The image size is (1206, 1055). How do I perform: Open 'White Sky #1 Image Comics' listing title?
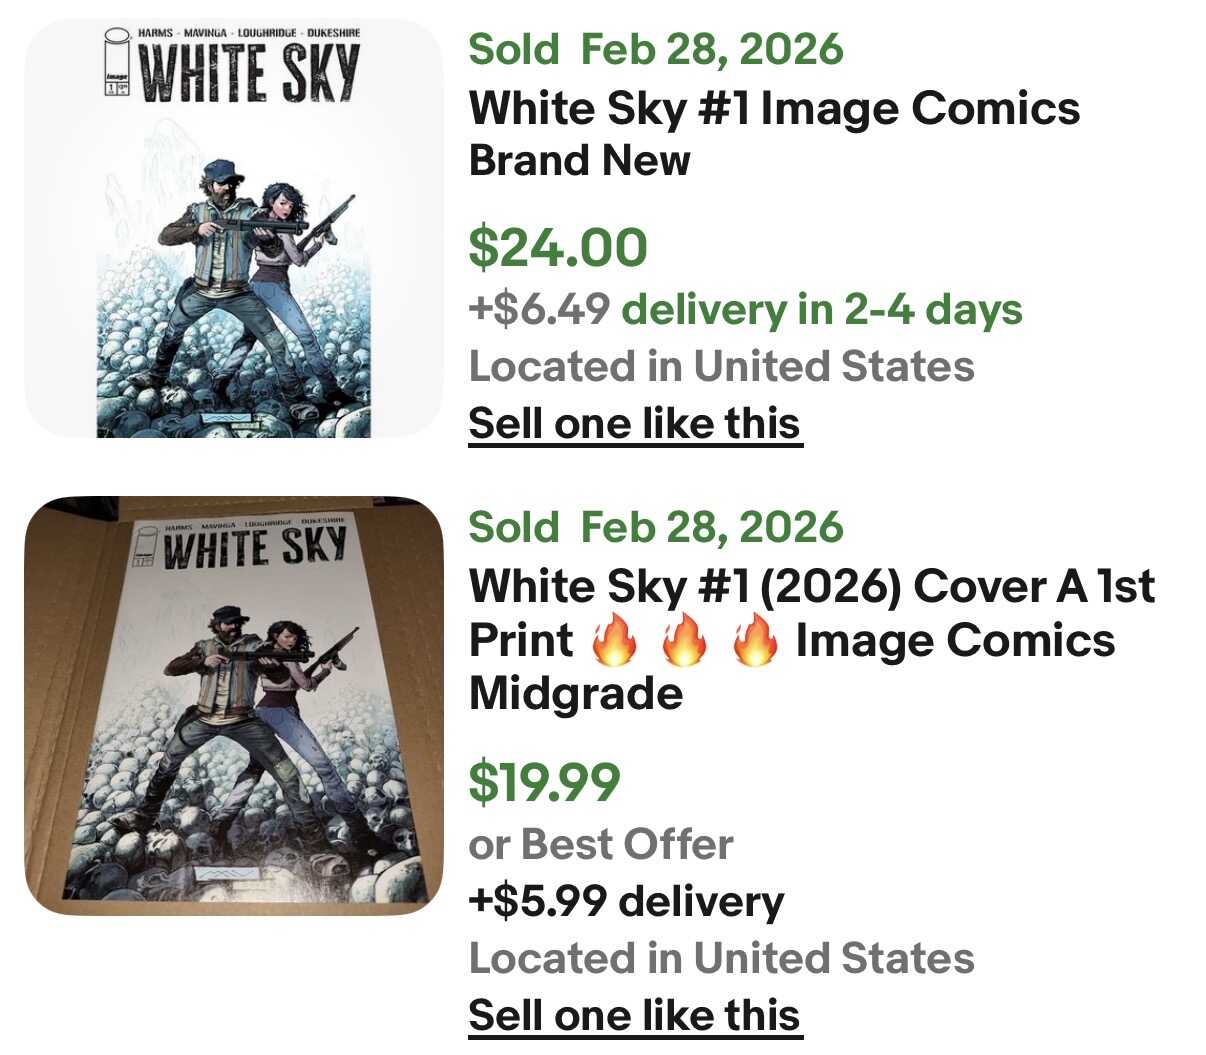[774, 108]
